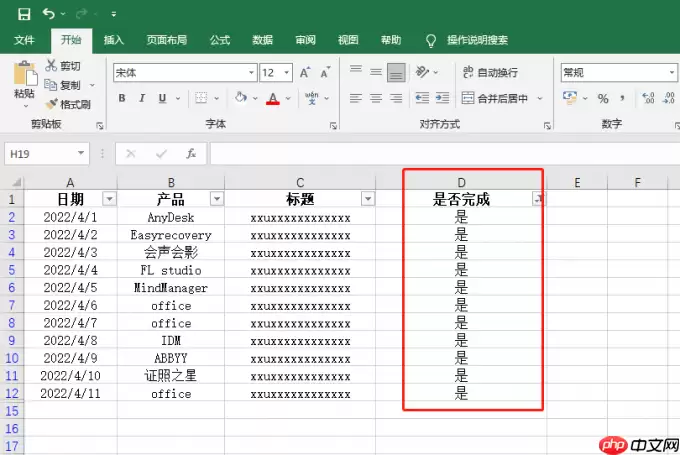Image resolution: width=680 pixels, height=455 pixels.
Task: Open the 常规 number format dropdown
Action: [671, 72]
